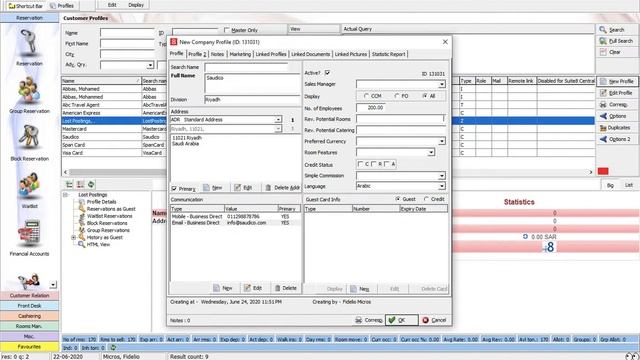This screenshot has height=360, width=640.
Task: Switch to the Profile 2 tab
Action: click(x=197, y=54)
